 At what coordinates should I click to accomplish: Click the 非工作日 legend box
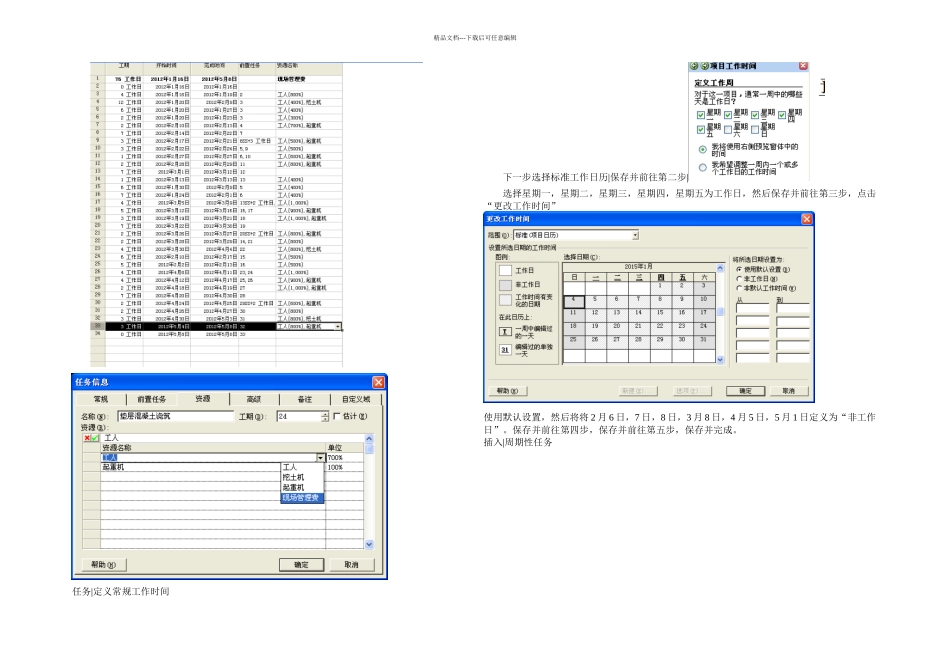(x=505, y=285)
